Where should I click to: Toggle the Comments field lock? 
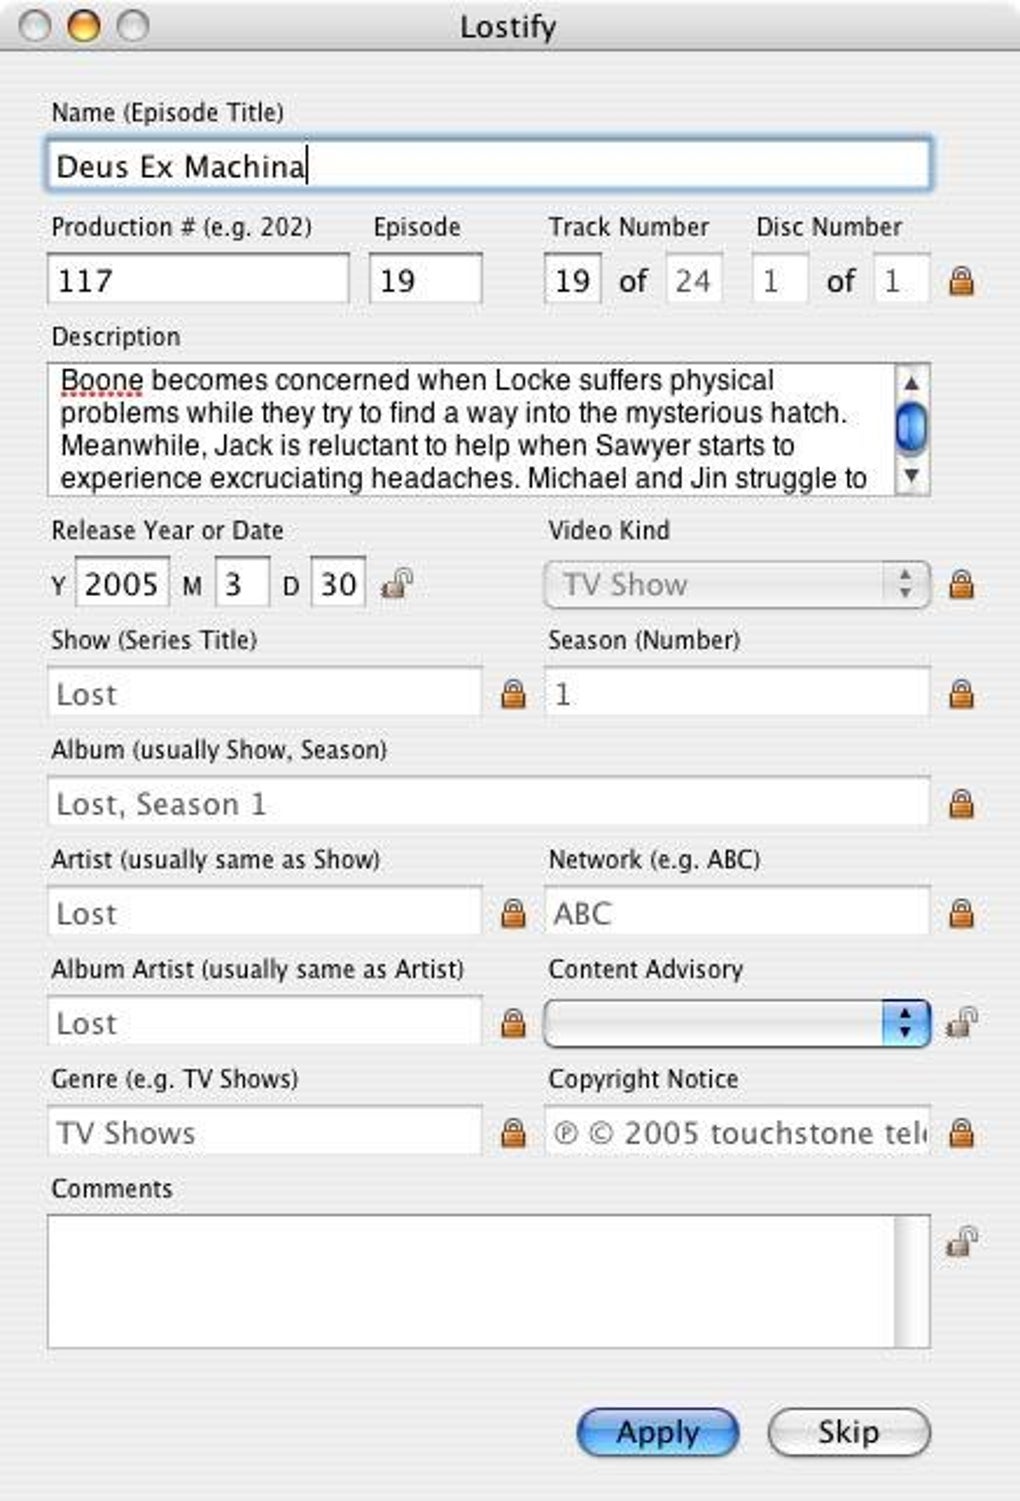pos(961,1241)
